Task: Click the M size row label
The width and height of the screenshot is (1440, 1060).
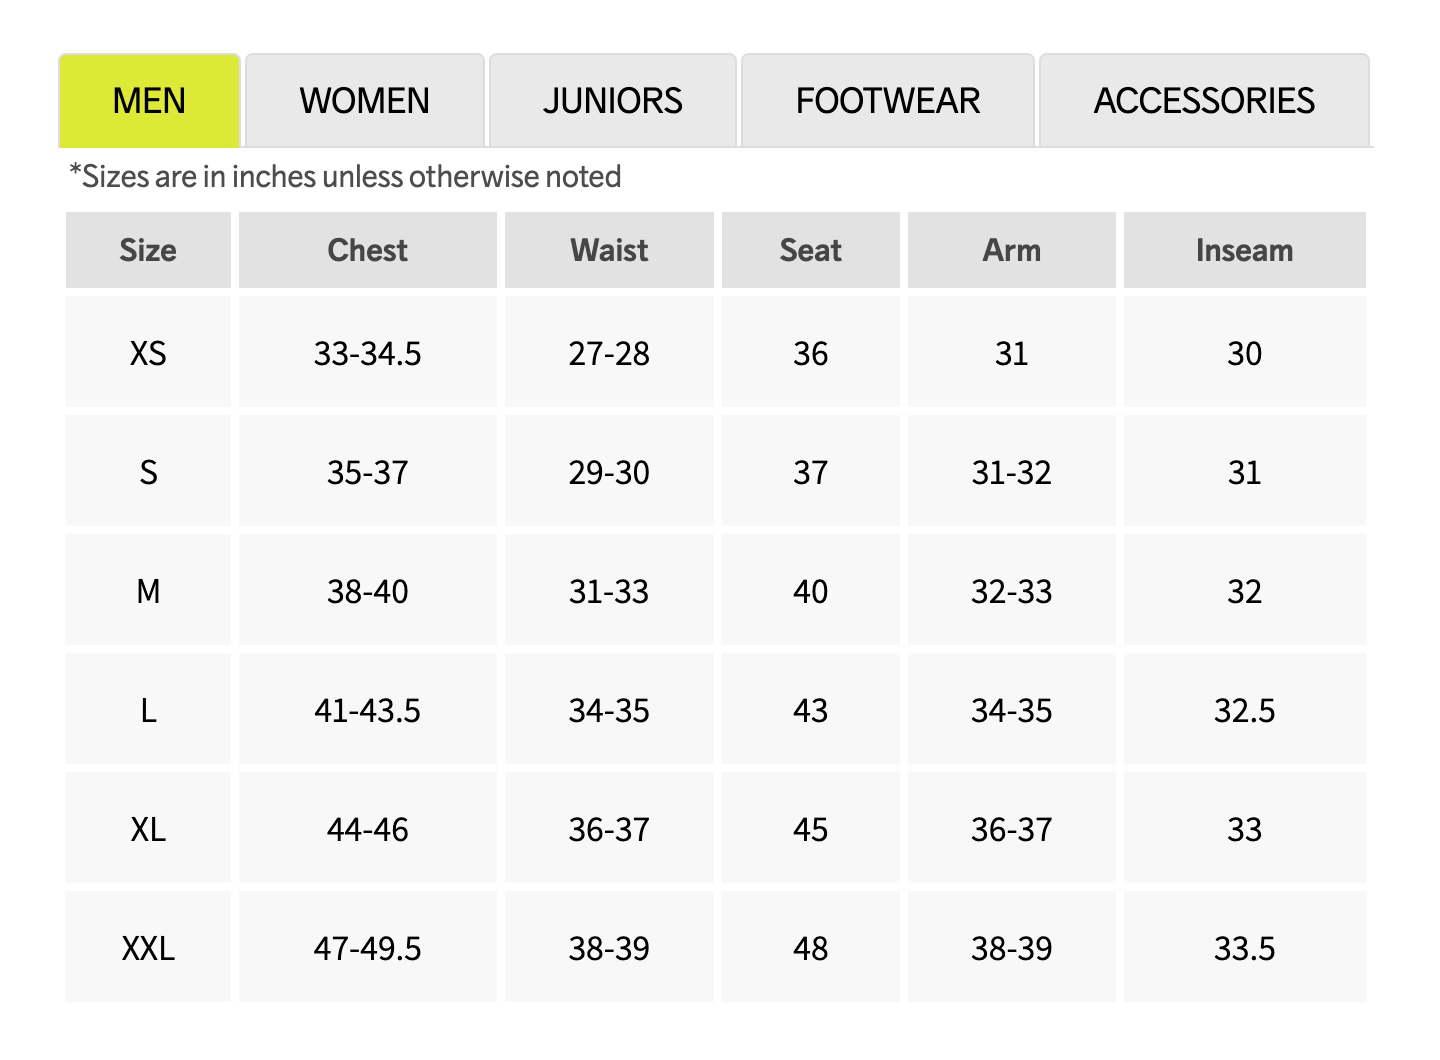Action: click(x=148, y=591)
